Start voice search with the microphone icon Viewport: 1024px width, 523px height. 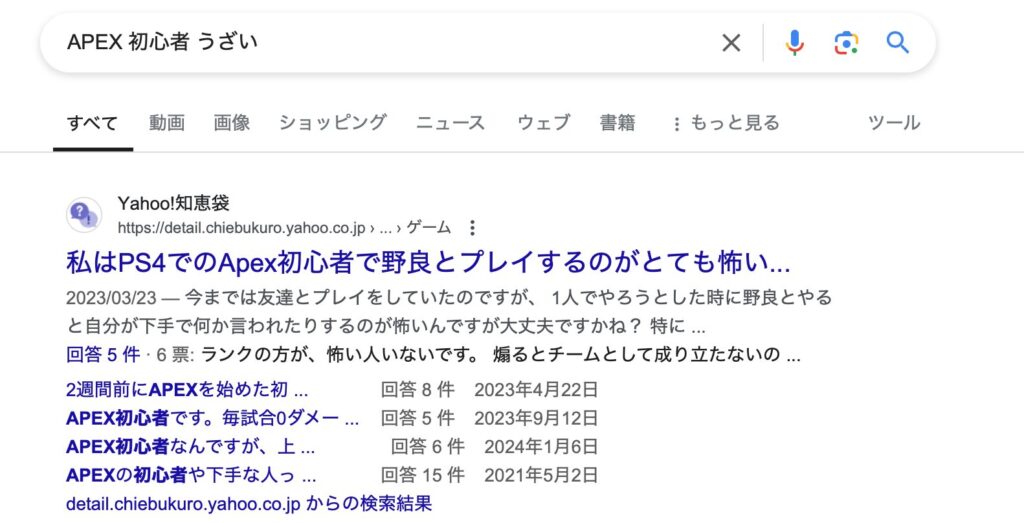pyautogui.click(x=795, y=42)
